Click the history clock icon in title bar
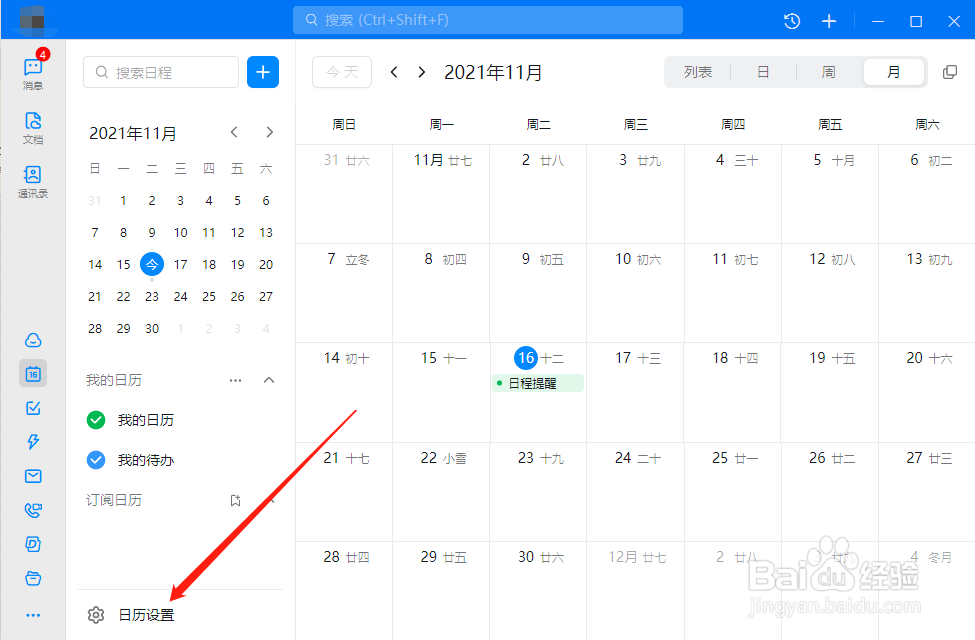975x640 pixels. pos(791,20)
